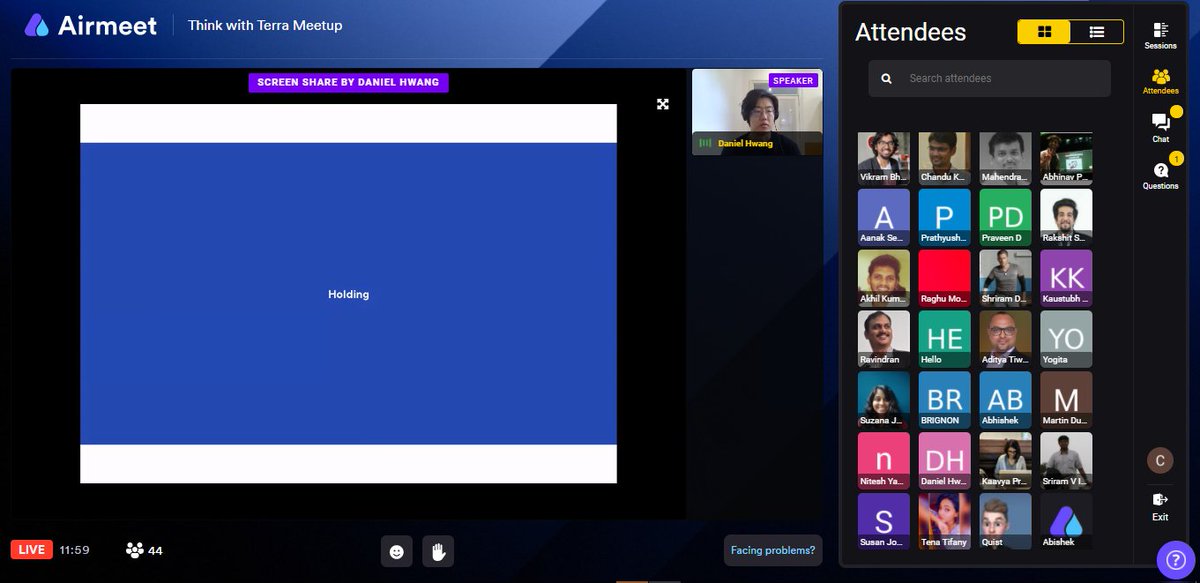The height and width of the screenshot is (583, 1200).
Task: Click the Think with Terra Meetup title
Action: (265, 25)
